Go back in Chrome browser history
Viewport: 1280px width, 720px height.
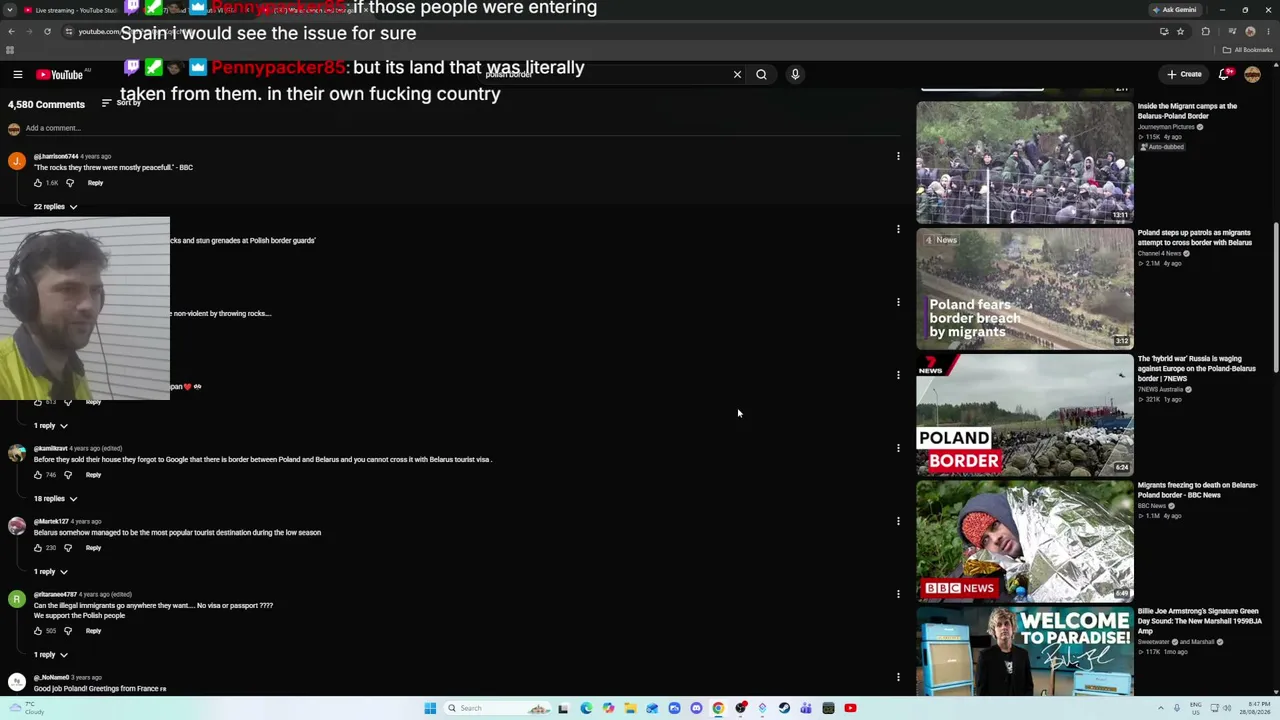[11, 32]
